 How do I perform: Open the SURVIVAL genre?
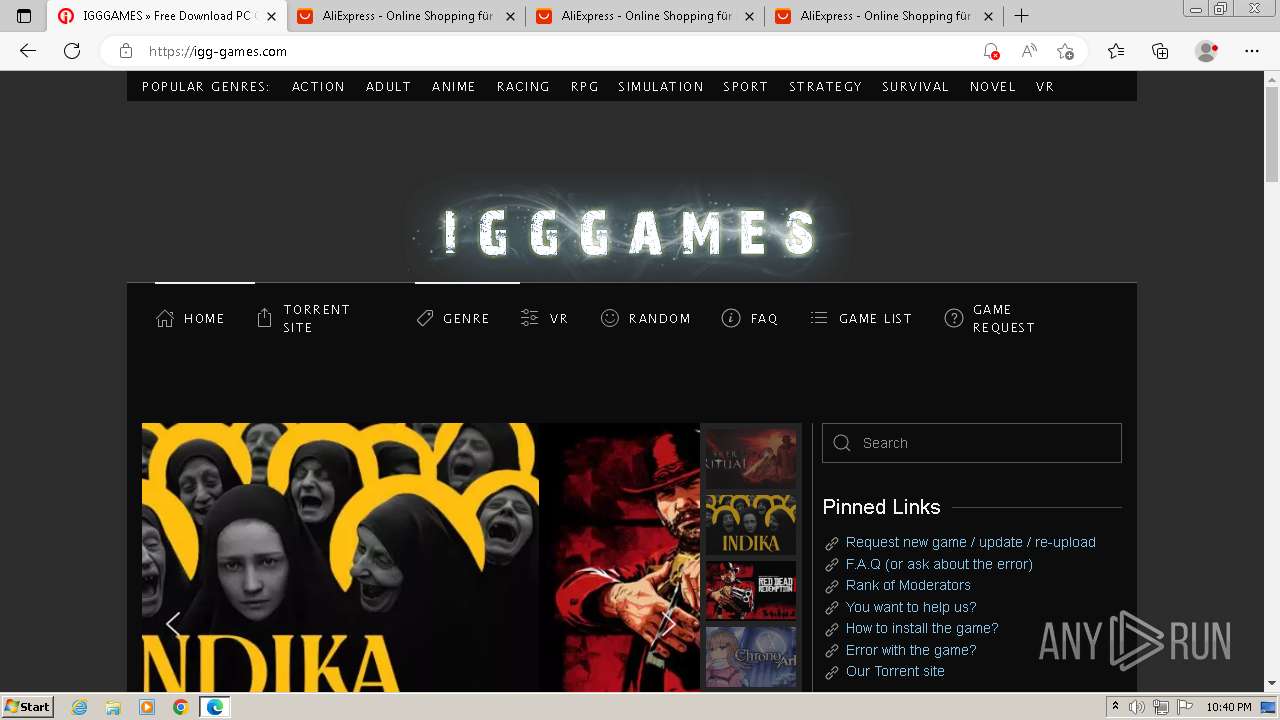tap(915, 87)
